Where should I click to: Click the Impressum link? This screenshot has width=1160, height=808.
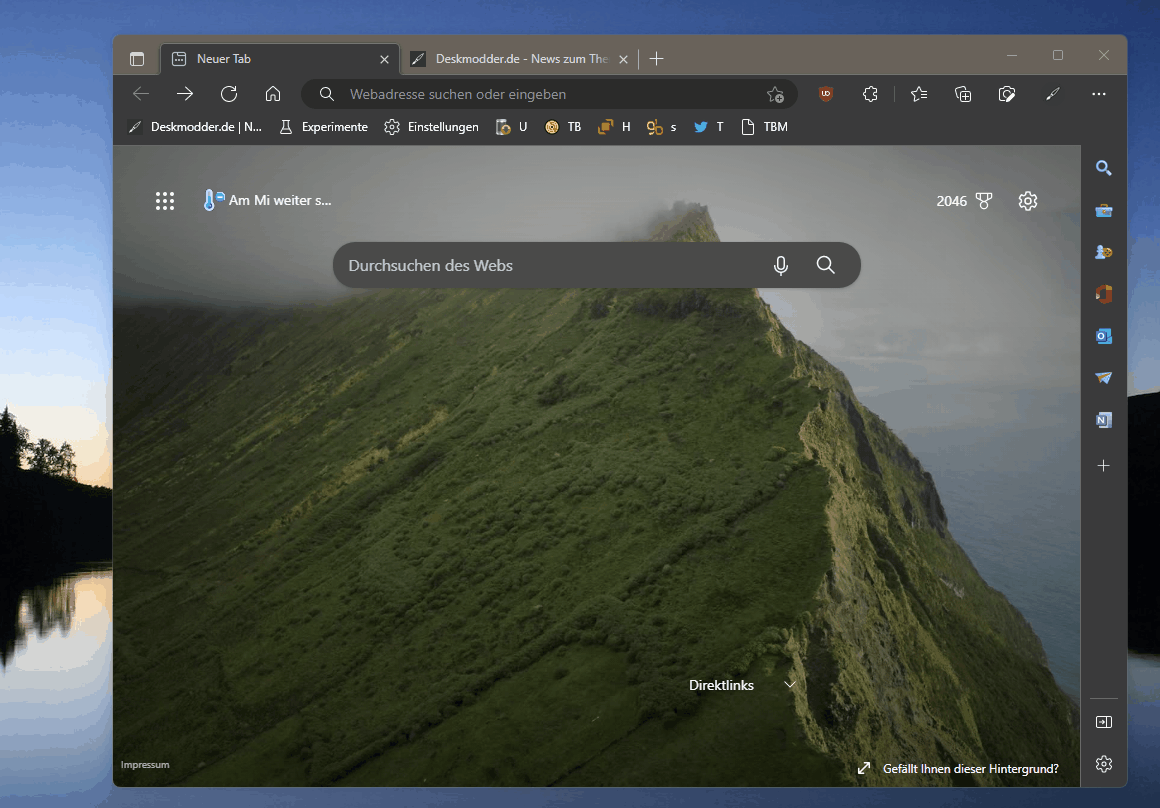pos(145,765)
